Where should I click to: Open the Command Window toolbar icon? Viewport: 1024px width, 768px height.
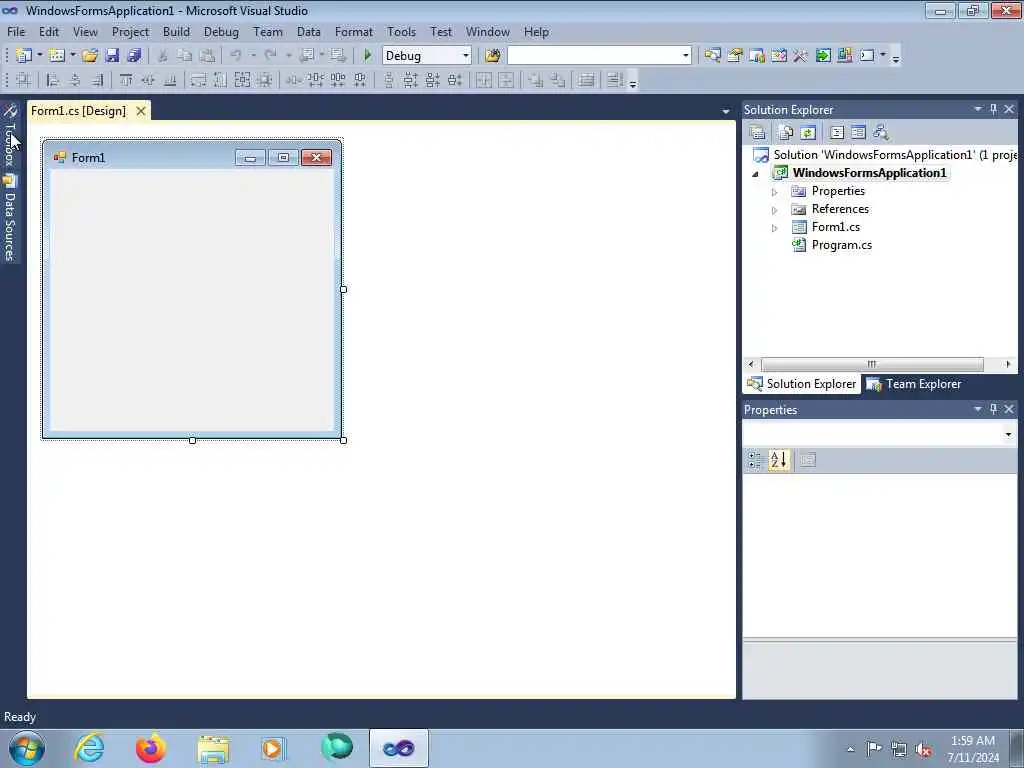[867, 56]
